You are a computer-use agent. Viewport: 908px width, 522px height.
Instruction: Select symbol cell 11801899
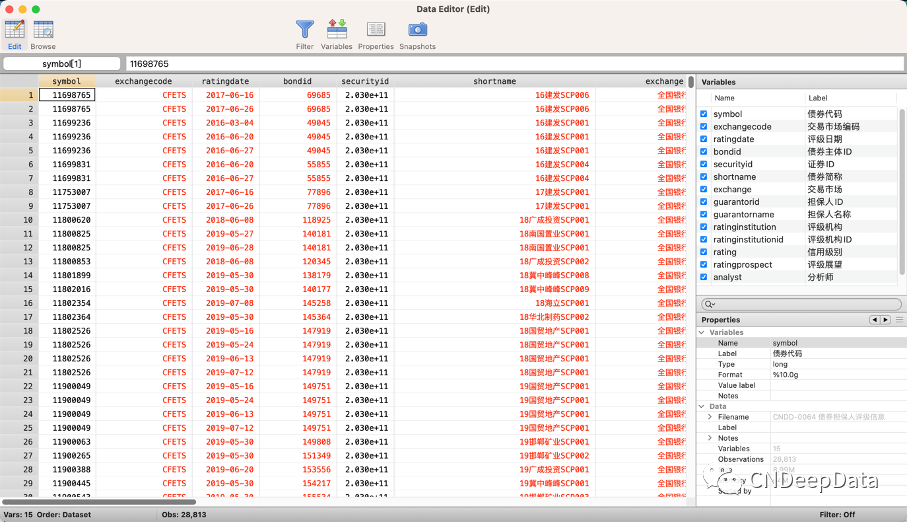click(x=67, y=275)
